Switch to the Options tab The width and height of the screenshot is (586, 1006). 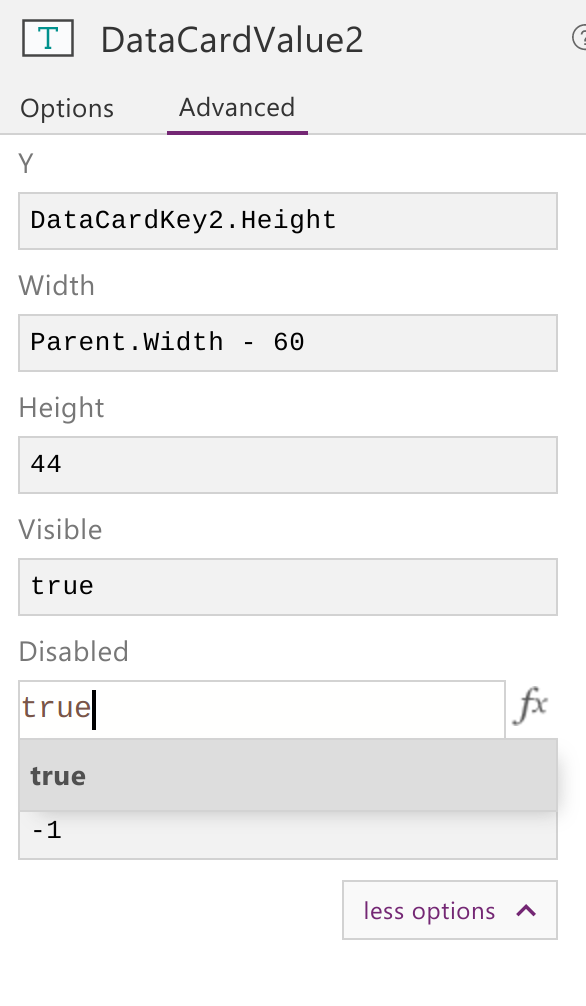pyautogui.click(x=67, y=108)
